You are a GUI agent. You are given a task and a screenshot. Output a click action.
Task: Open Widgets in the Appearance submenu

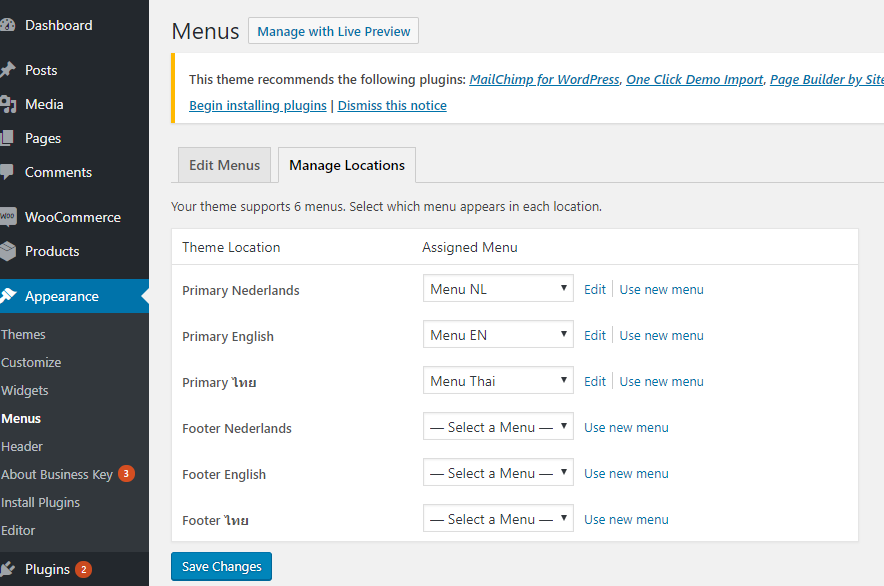(25, 390)
